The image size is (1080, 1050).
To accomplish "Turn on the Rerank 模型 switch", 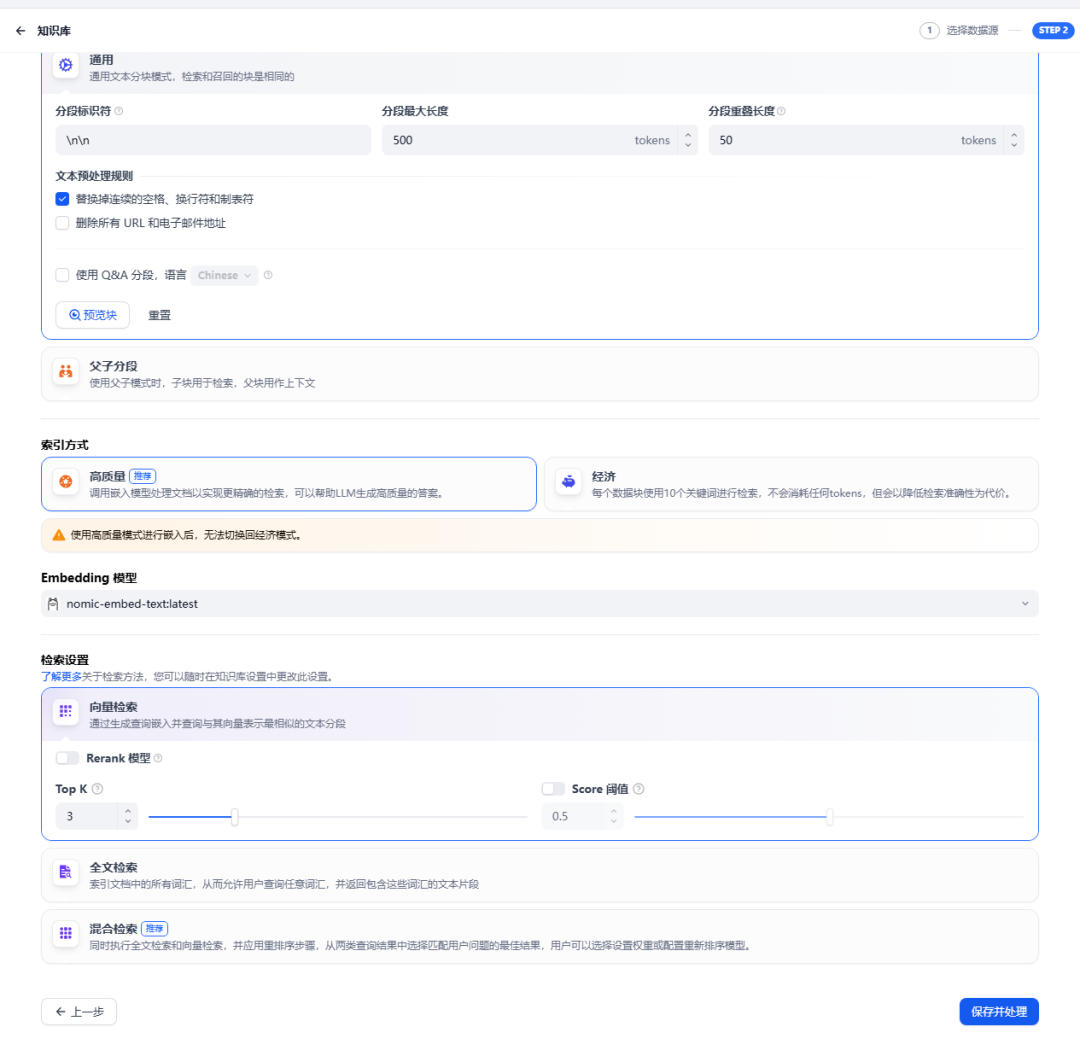I will coord(67,758).
